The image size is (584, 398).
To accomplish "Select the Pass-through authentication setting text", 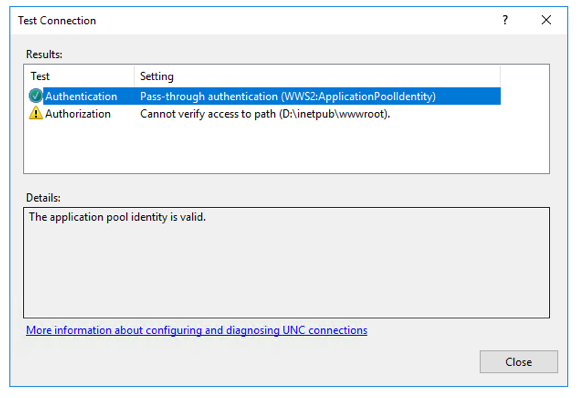I will (288, 96).
